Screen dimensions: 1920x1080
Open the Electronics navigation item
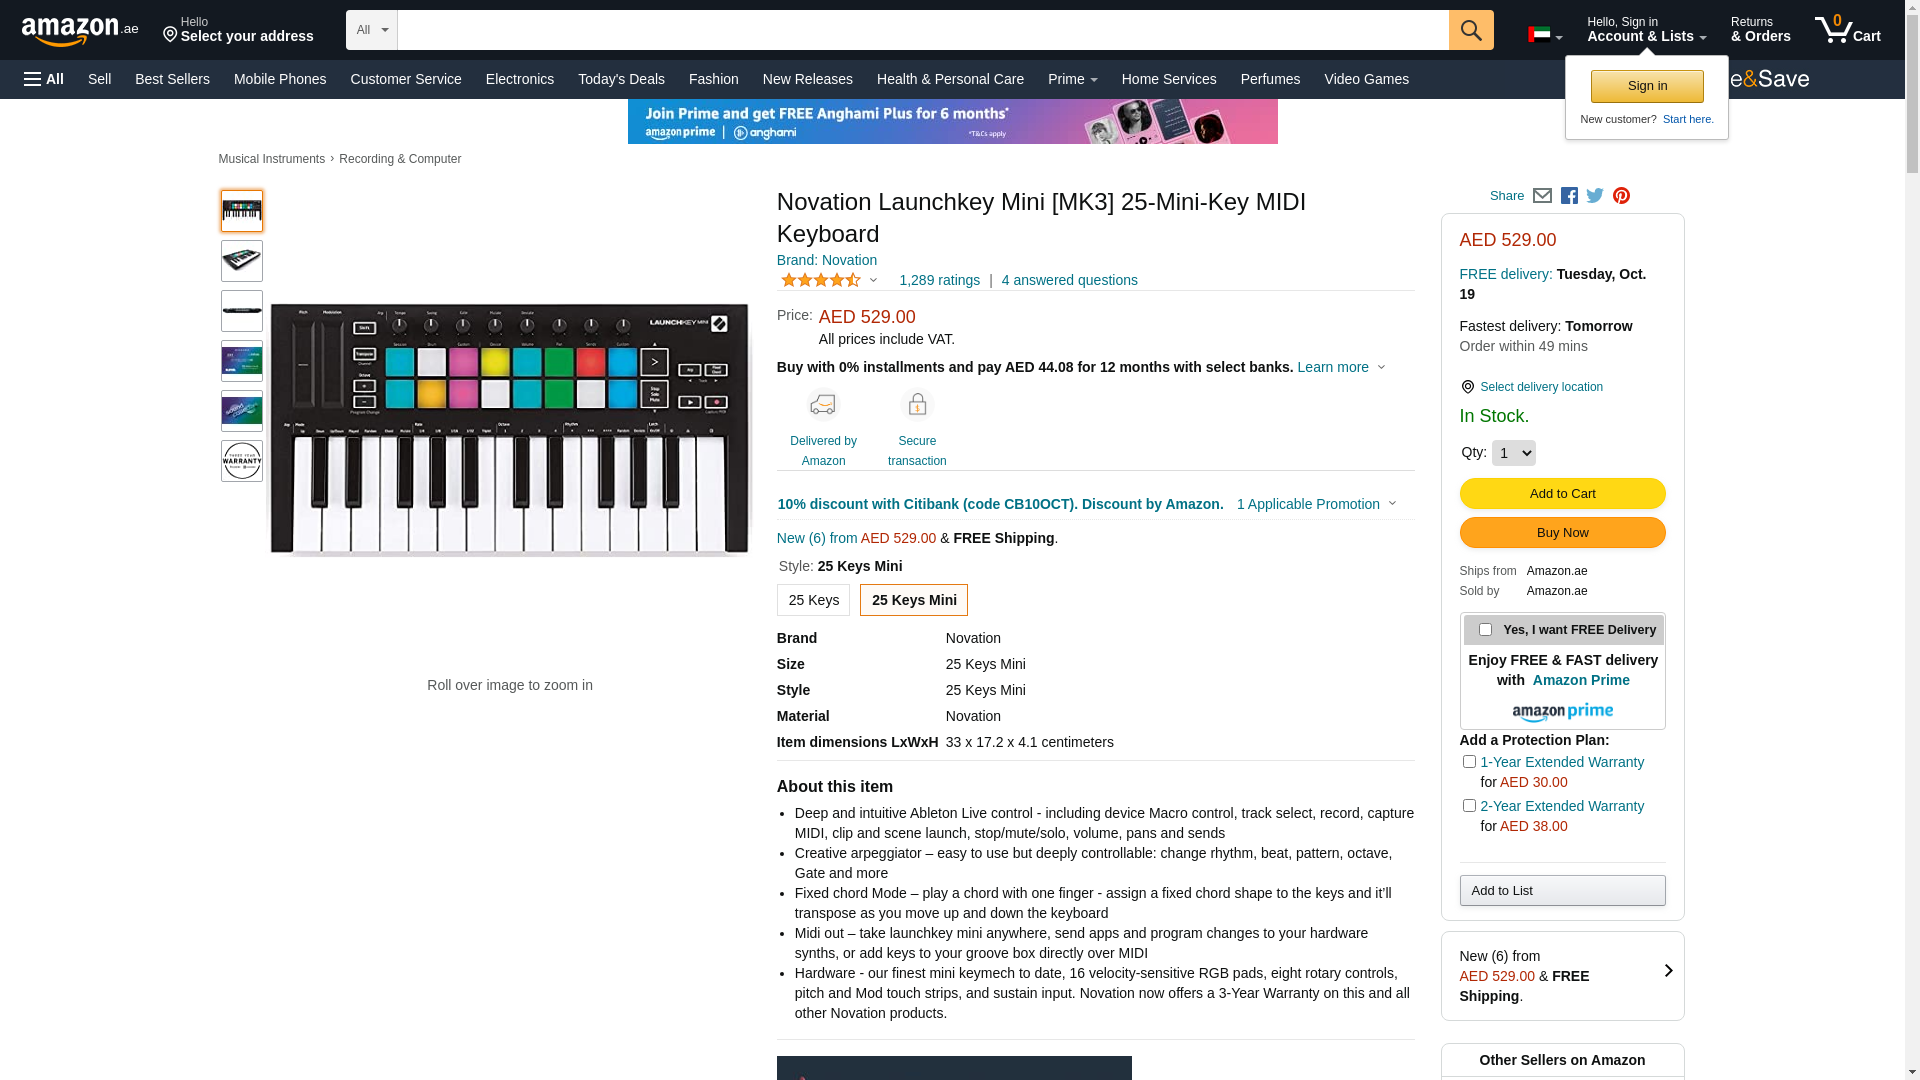(520, 79)
